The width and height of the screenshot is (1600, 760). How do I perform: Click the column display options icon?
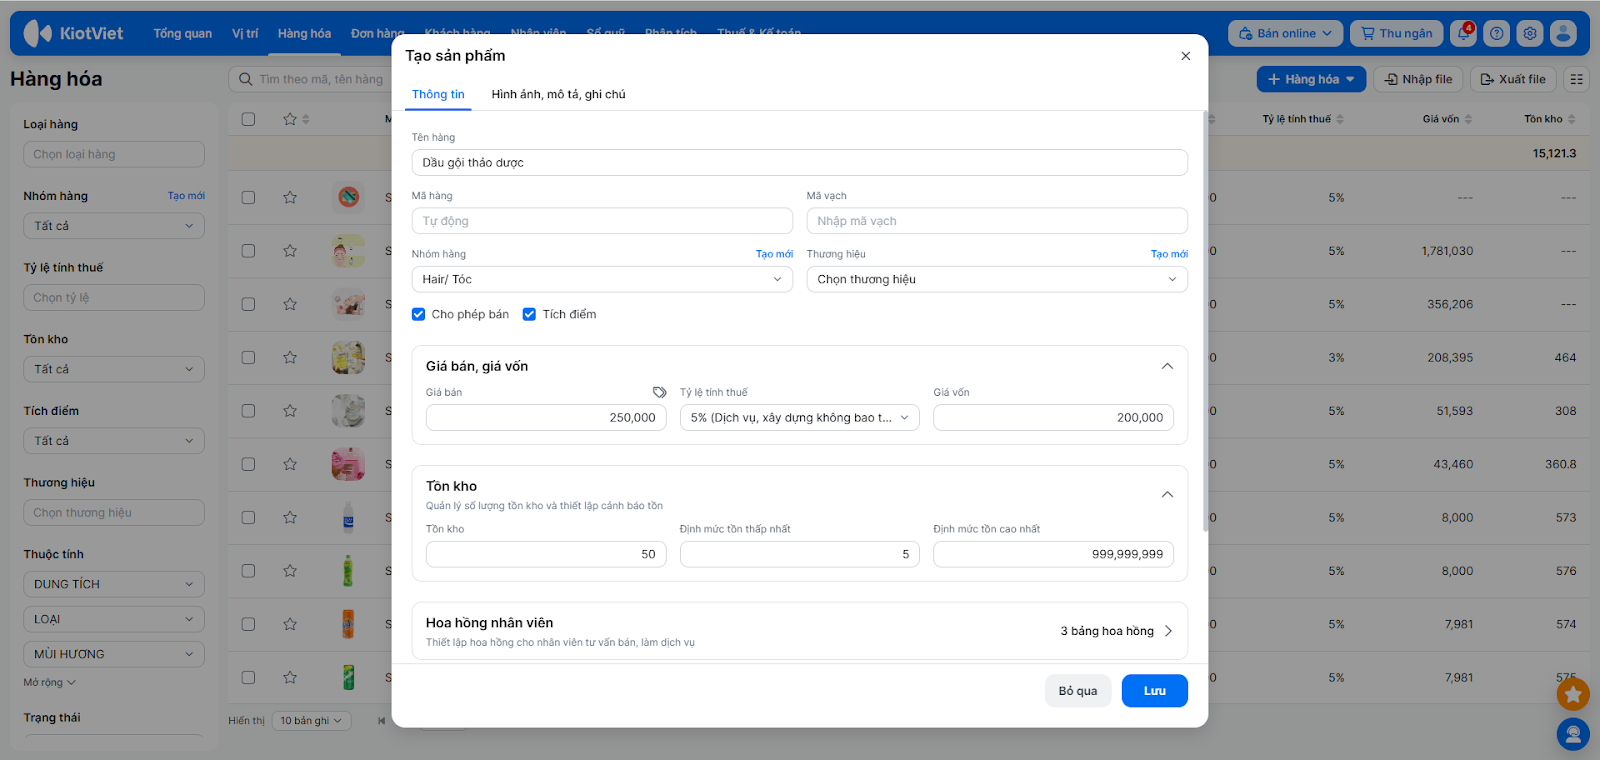coord(1576,79)
